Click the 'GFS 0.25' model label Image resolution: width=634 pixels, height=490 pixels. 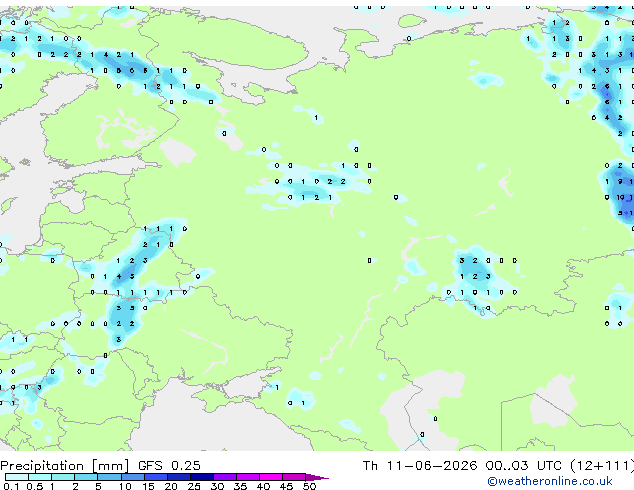pyautogui.click(x=169, y=465)
